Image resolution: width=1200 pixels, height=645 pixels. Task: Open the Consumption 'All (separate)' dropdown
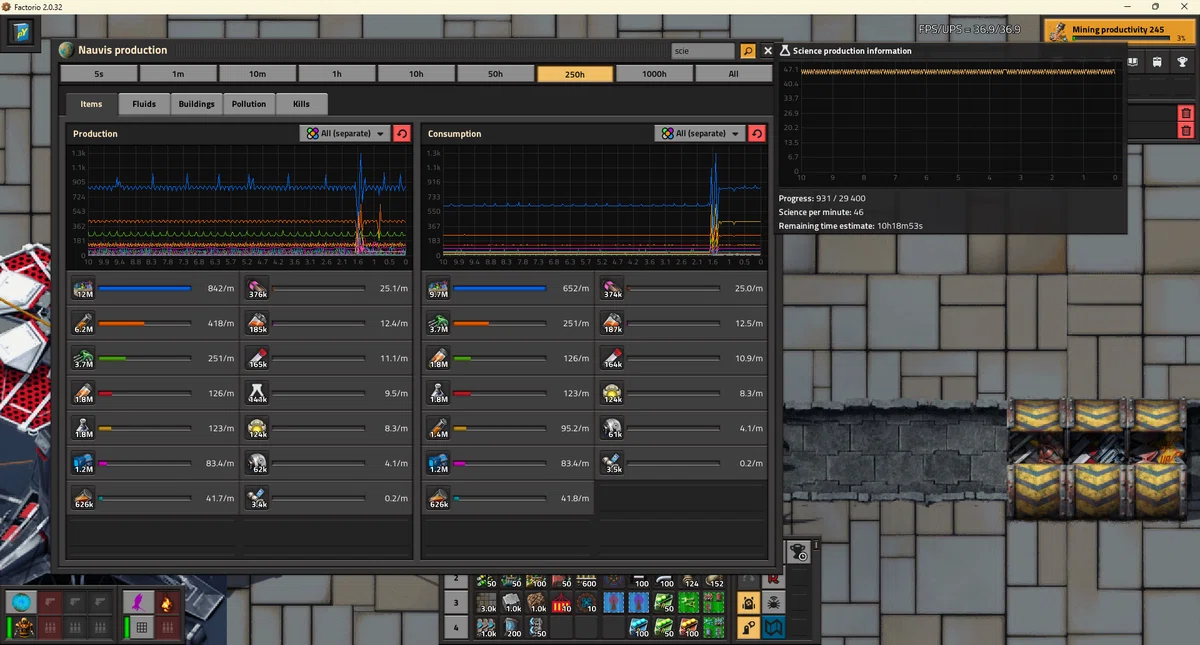point(699,133)
